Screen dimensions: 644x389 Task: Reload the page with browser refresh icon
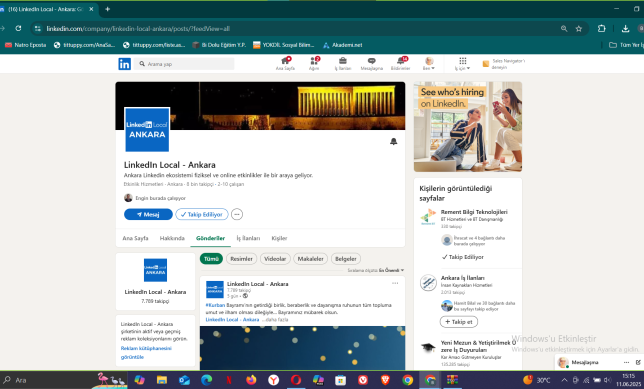pyautogui.click(x=18, y=28)
